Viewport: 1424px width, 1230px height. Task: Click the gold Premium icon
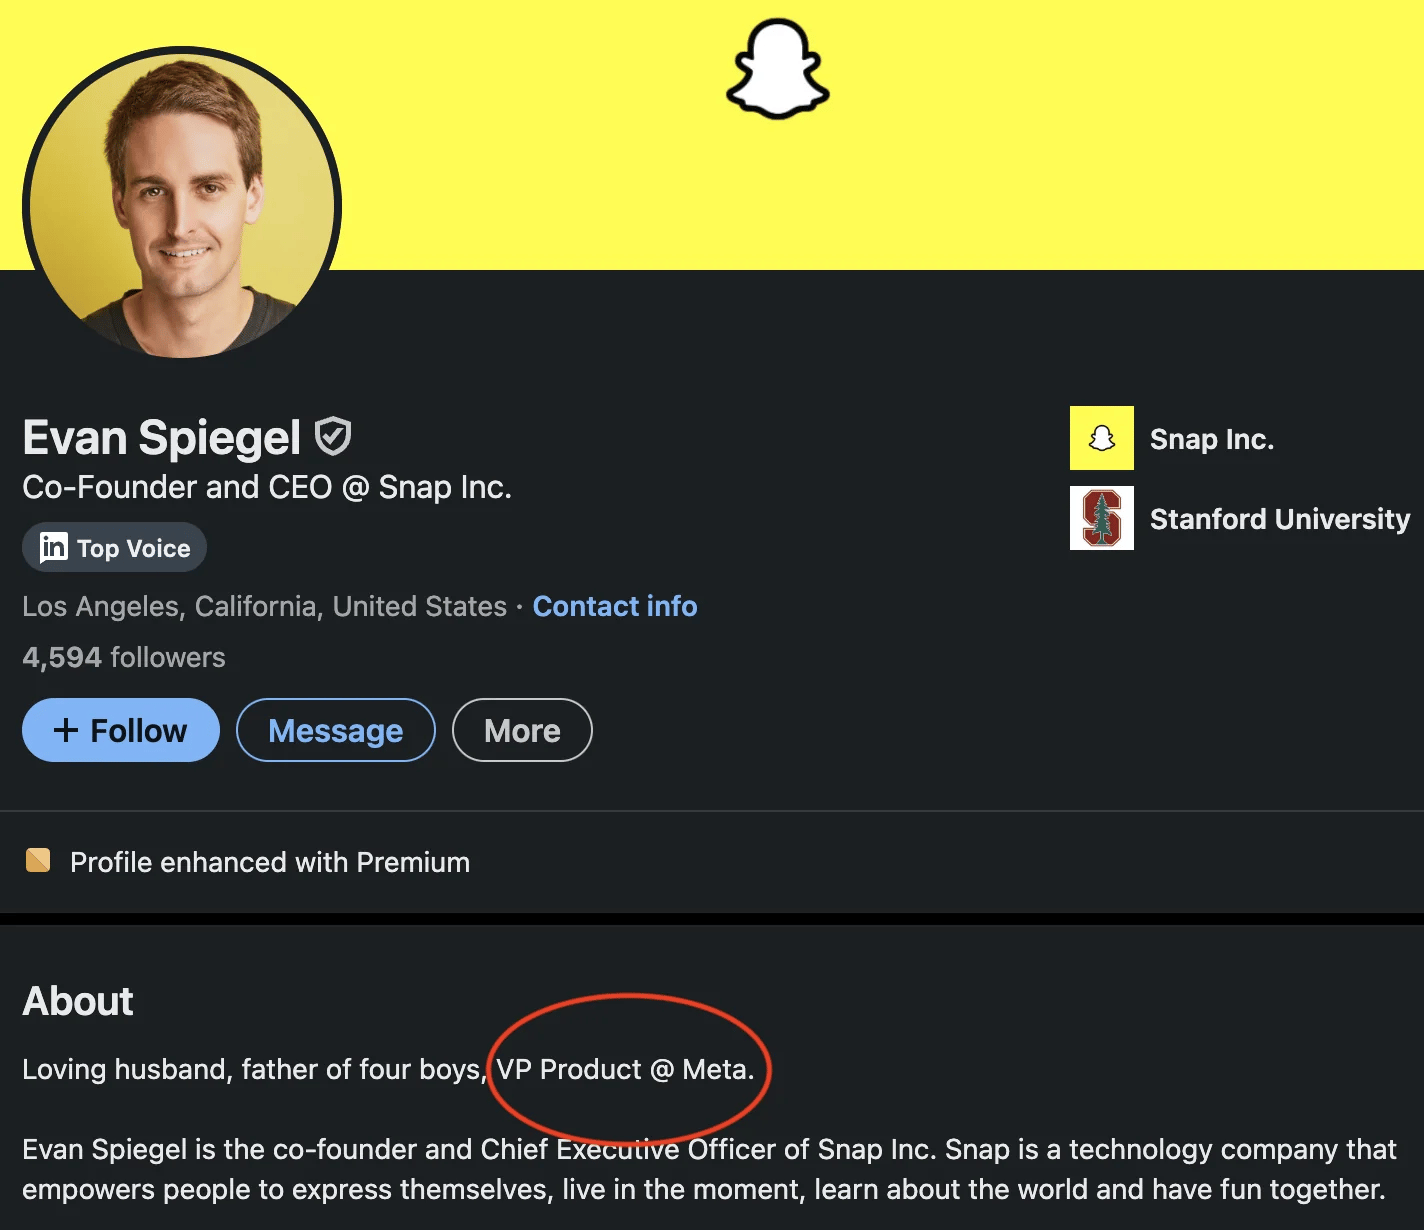[38, 860]
